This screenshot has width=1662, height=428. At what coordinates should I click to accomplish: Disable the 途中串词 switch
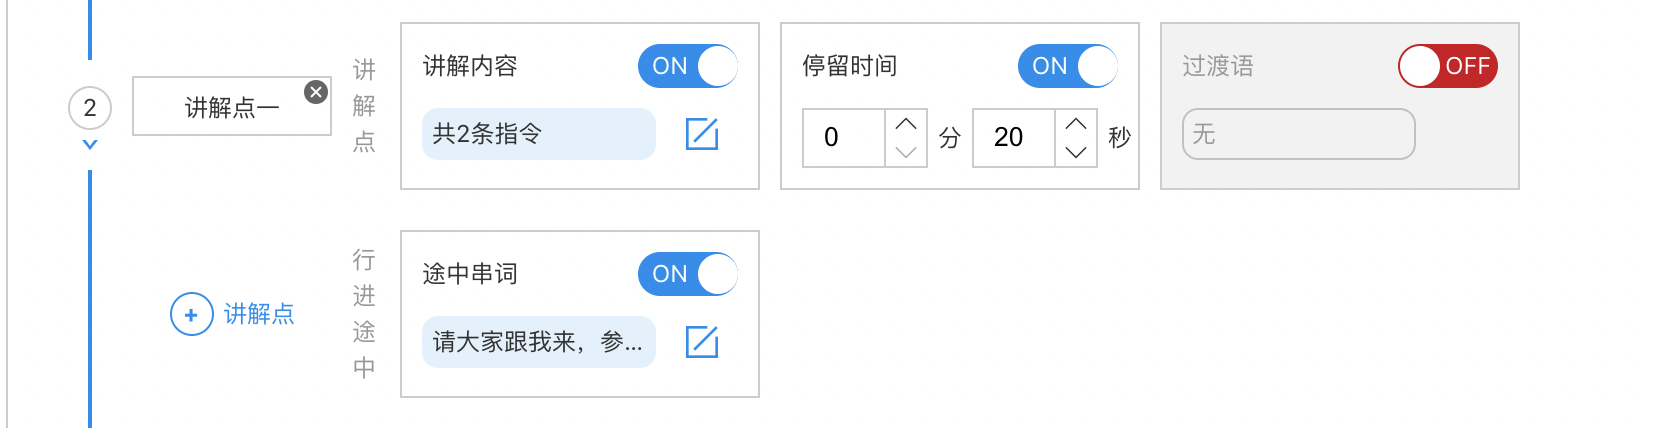pos(688,274)
